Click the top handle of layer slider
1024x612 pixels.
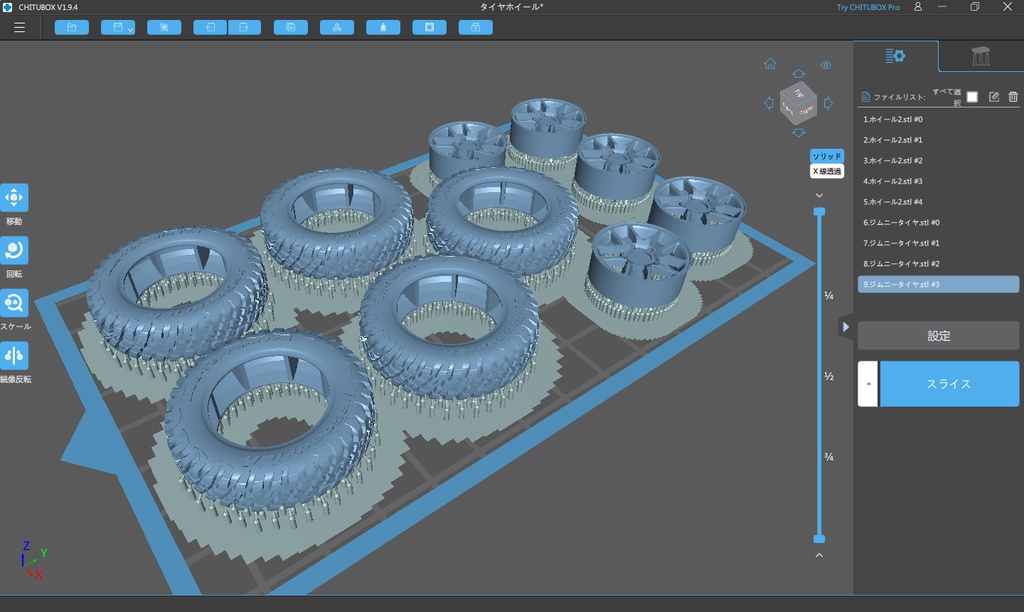click(x=819, y=212)
